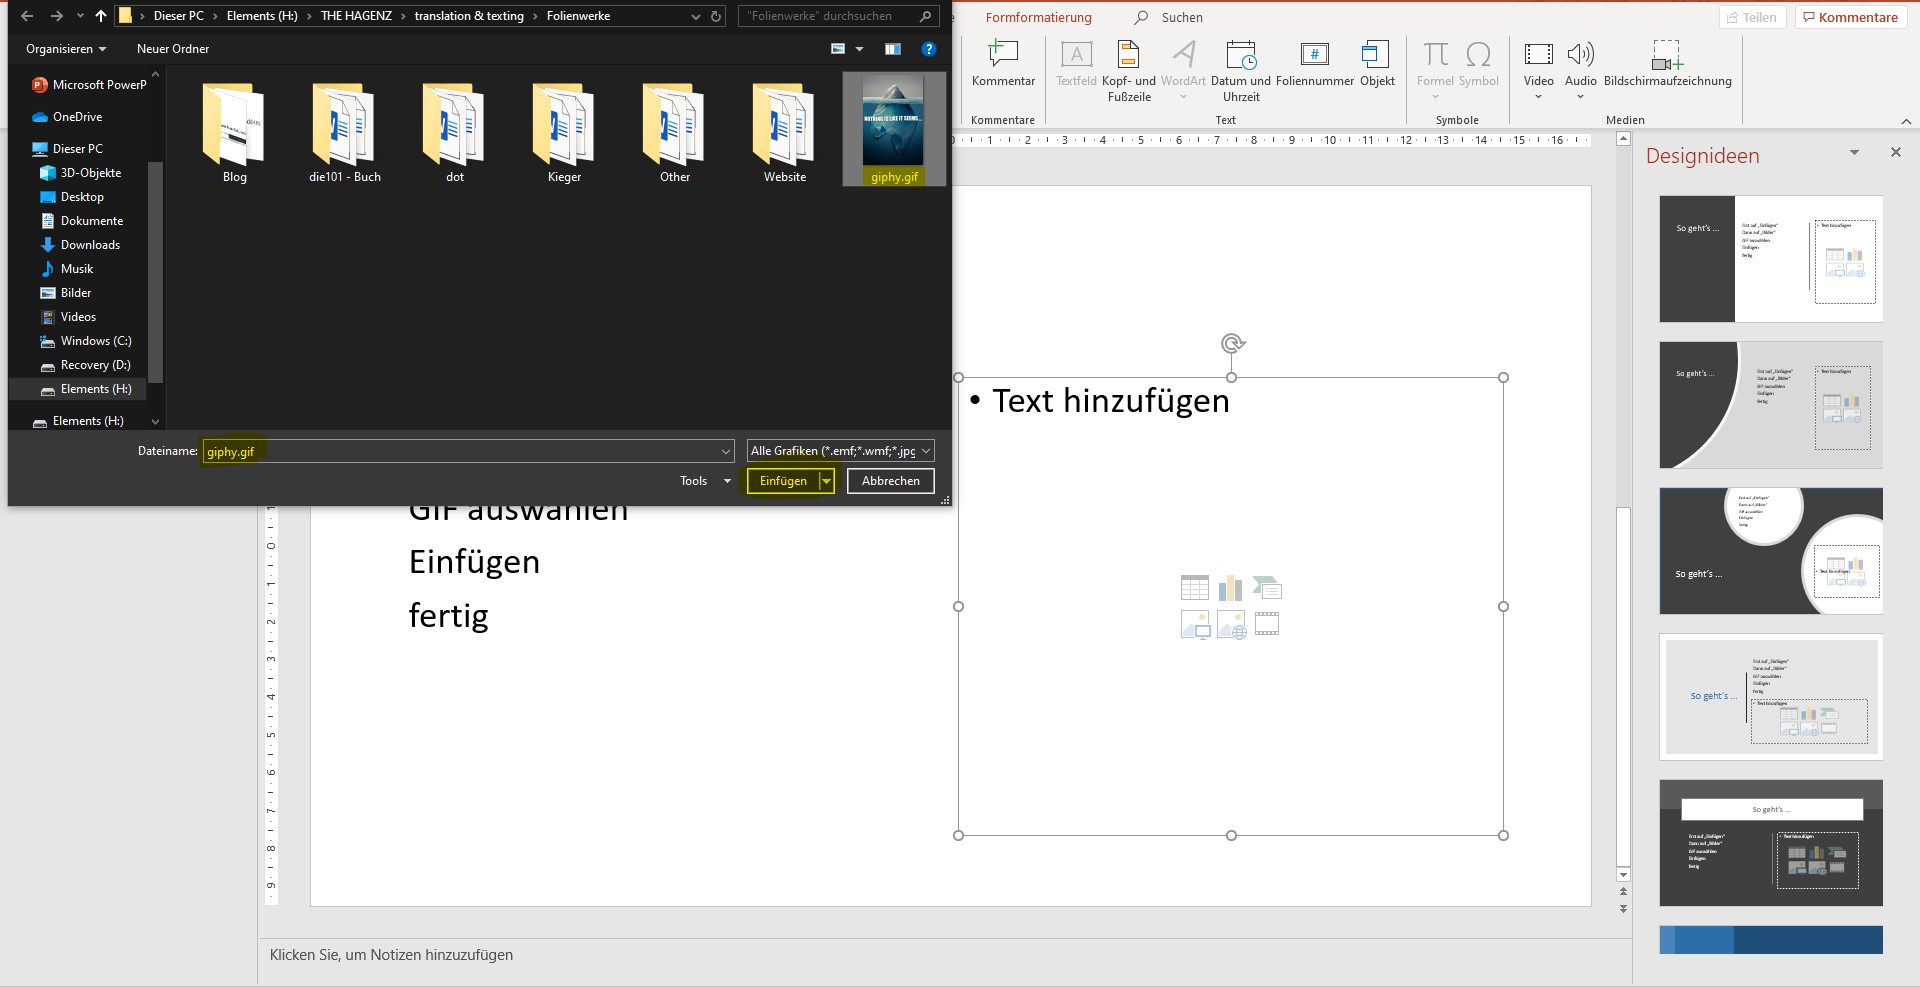Select the giphy.gif file thumbnail
Screen dimensions: 1920x987
pos(894,128)
